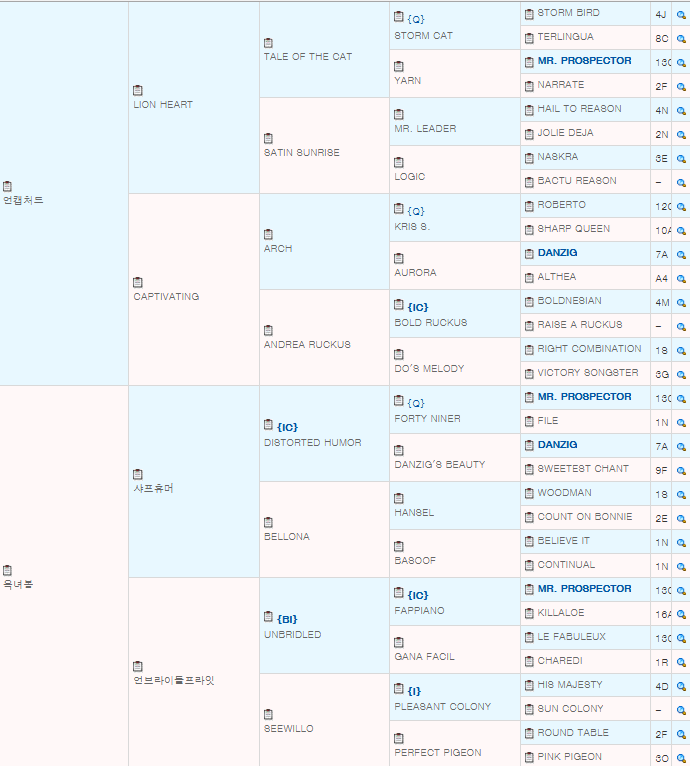Click the clipboard icon above 언브라이들프라잇
This screenshot has height=766, width=690.
(138, 666)
